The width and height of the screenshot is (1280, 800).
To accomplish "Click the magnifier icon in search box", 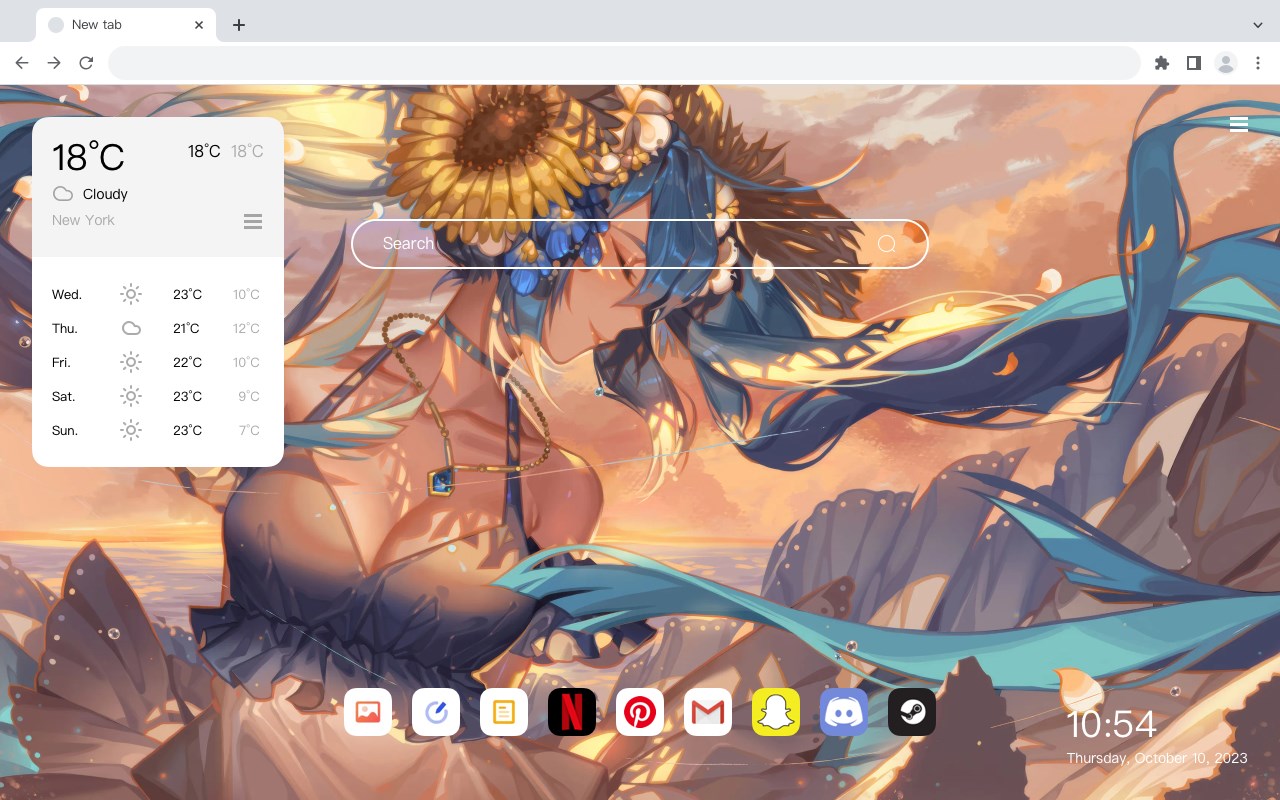I will (x=887, y=244).
